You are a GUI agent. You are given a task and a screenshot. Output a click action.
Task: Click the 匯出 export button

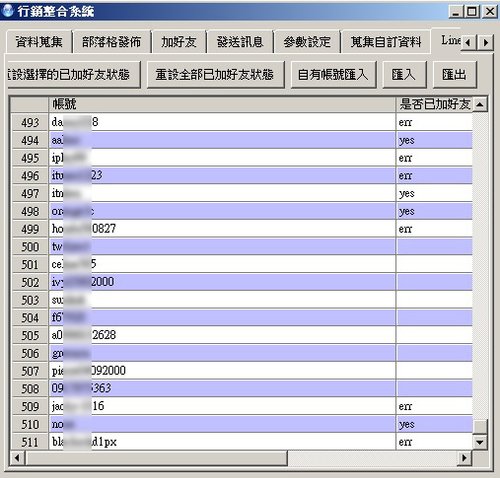click(x=454, y=75)
